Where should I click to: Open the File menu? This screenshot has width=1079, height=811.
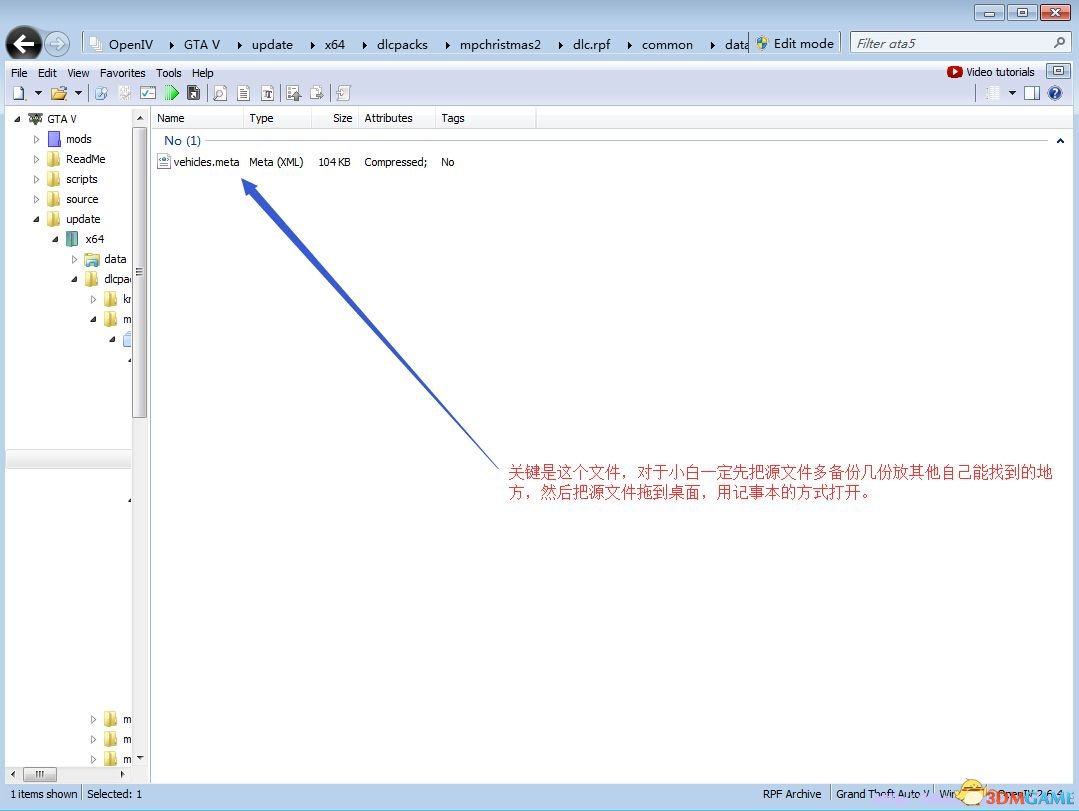tap(19, 73)
